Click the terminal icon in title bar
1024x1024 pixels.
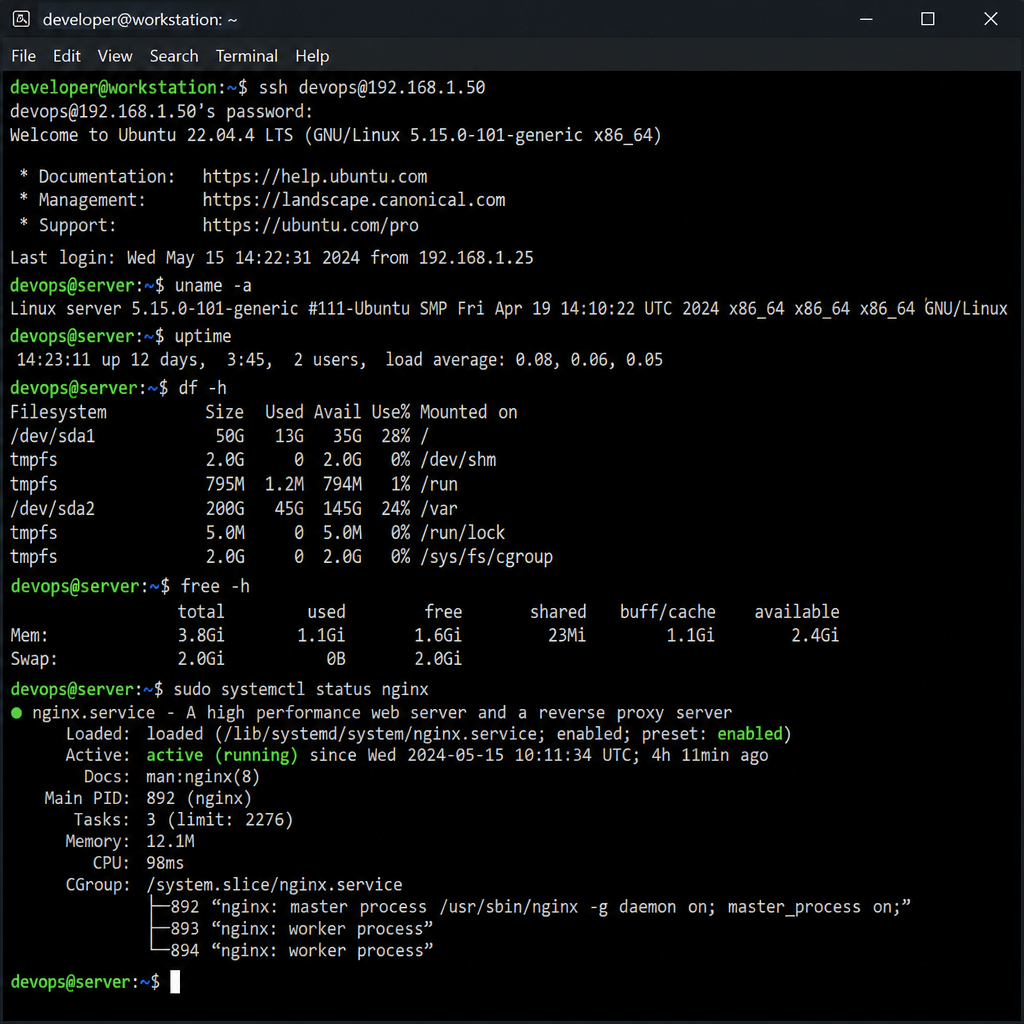[21, 19]
